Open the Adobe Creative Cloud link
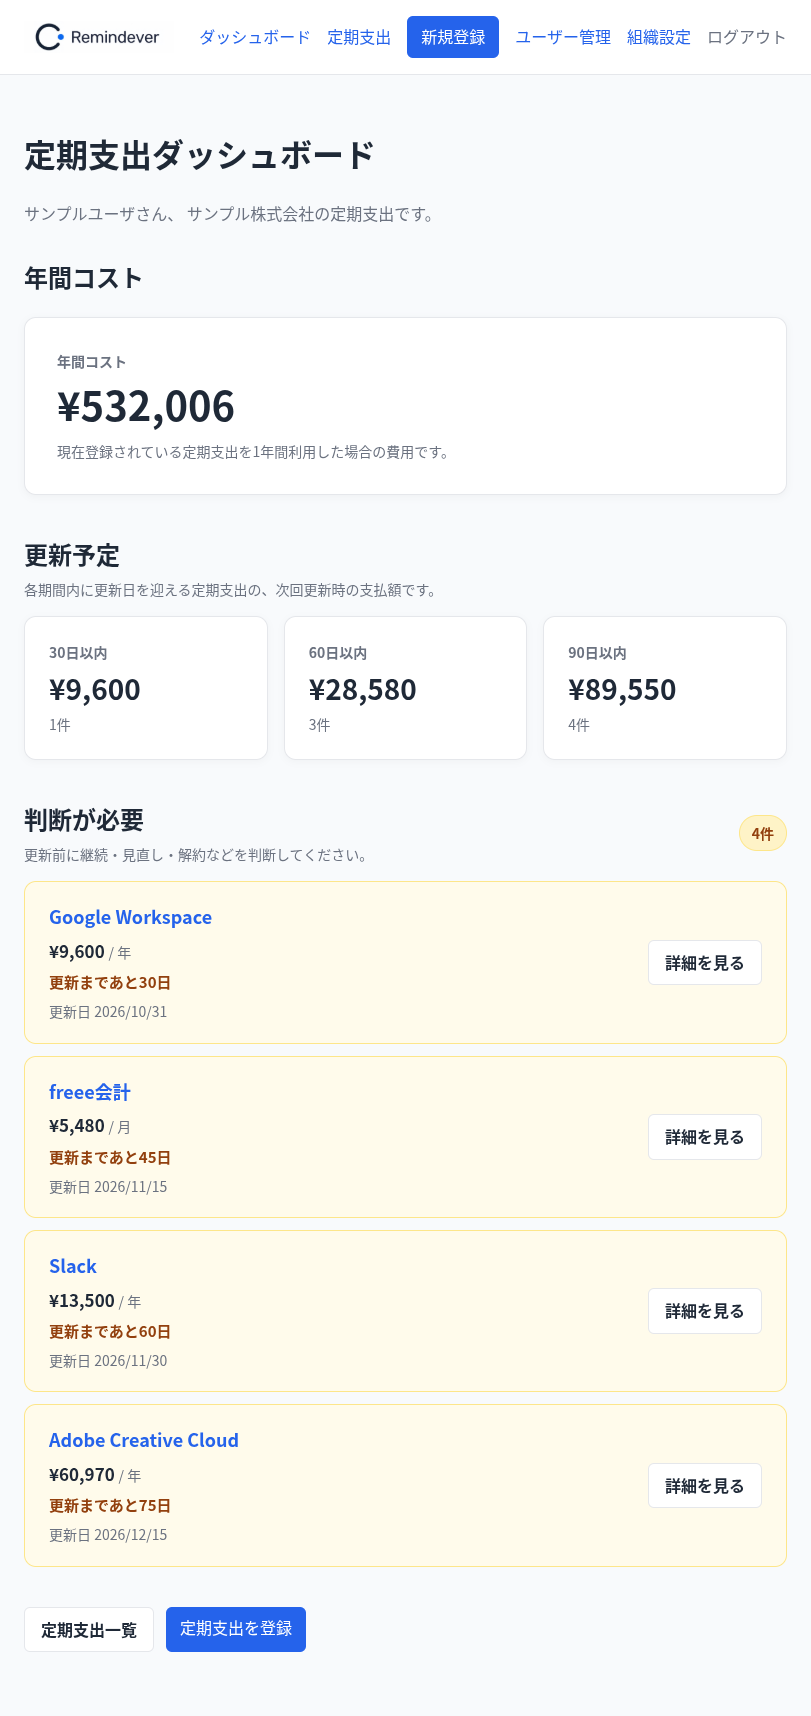Viewport: 811px width, 1716px height. (x=144, y=1440)
